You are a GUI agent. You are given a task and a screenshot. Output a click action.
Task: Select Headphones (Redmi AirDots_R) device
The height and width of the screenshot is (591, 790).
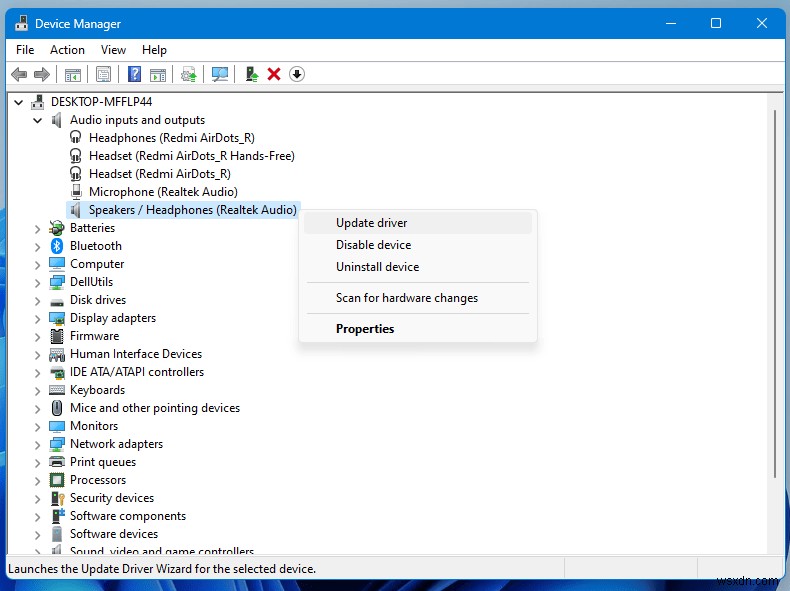(x=172, y=138)
